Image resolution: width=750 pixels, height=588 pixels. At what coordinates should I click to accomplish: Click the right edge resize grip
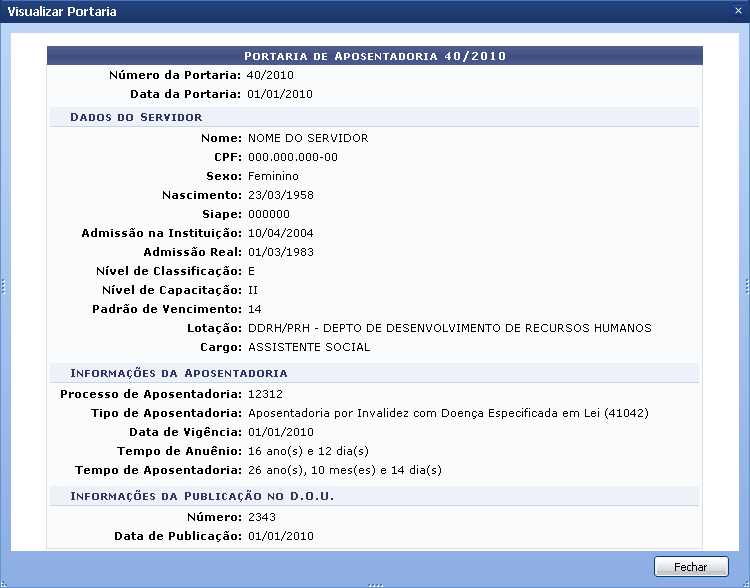(746, 287)
